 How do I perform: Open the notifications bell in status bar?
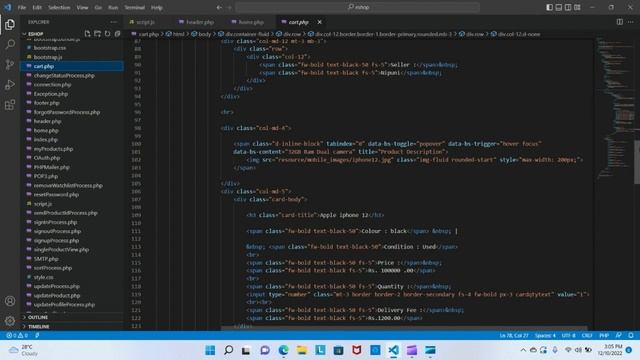631,335
